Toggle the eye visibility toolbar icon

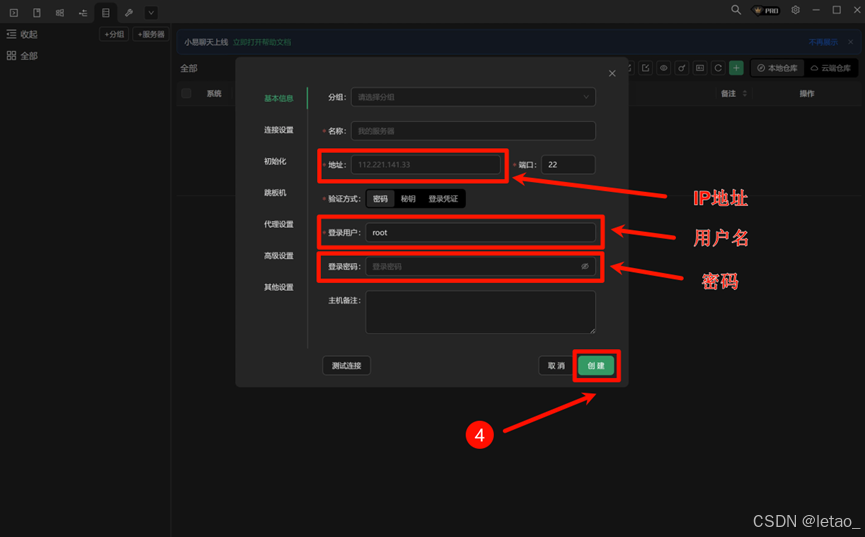tap(664, 68)
